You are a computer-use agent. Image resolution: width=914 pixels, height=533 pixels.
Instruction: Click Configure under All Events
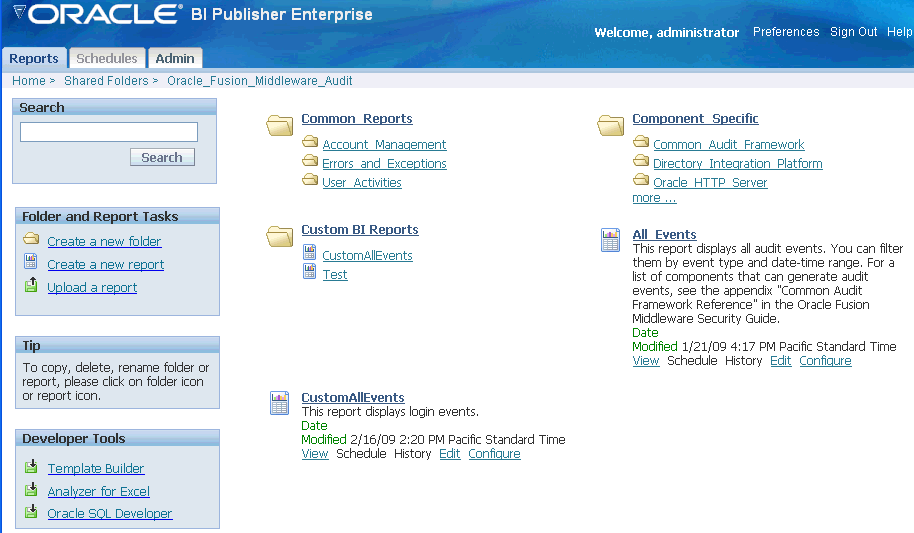825,361
